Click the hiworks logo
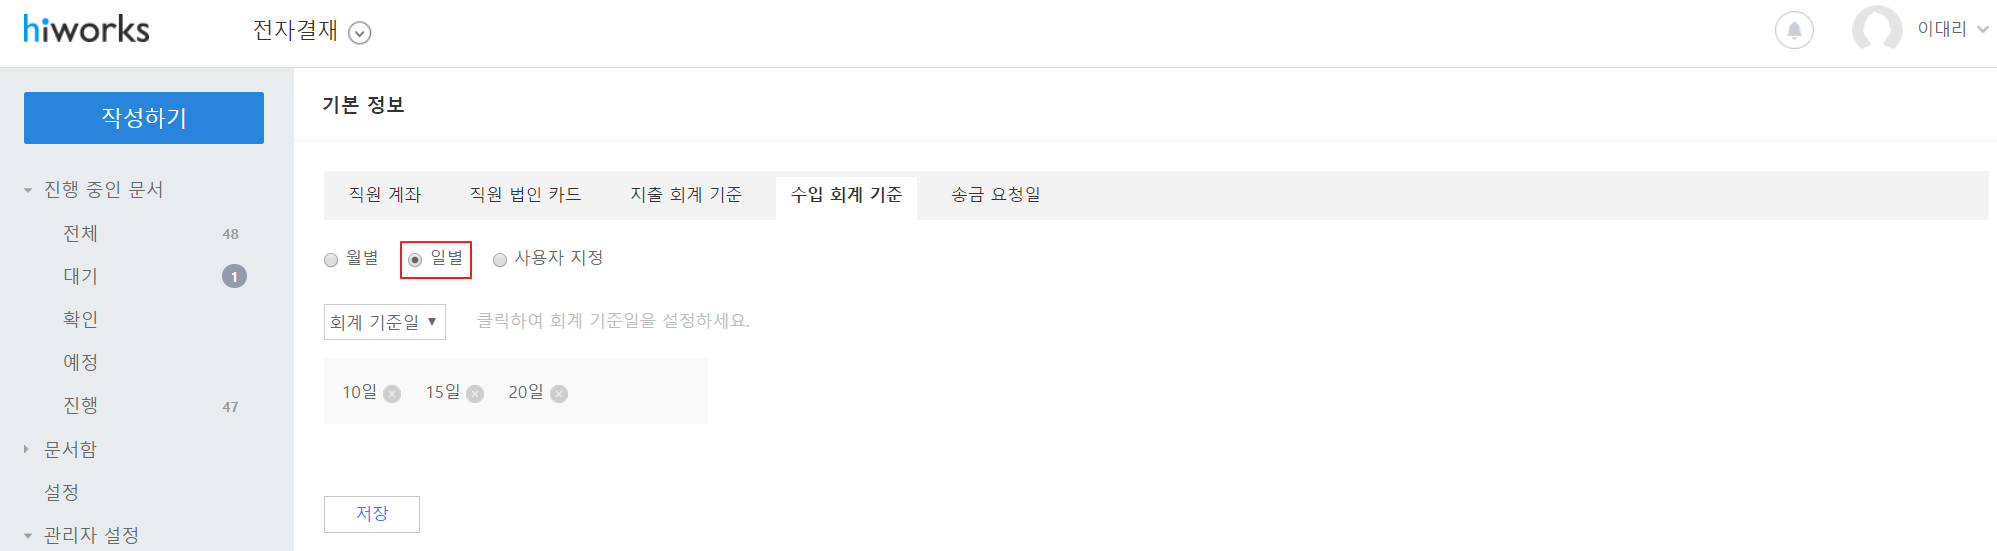The image size is (1997, 551). click(86, 29)
